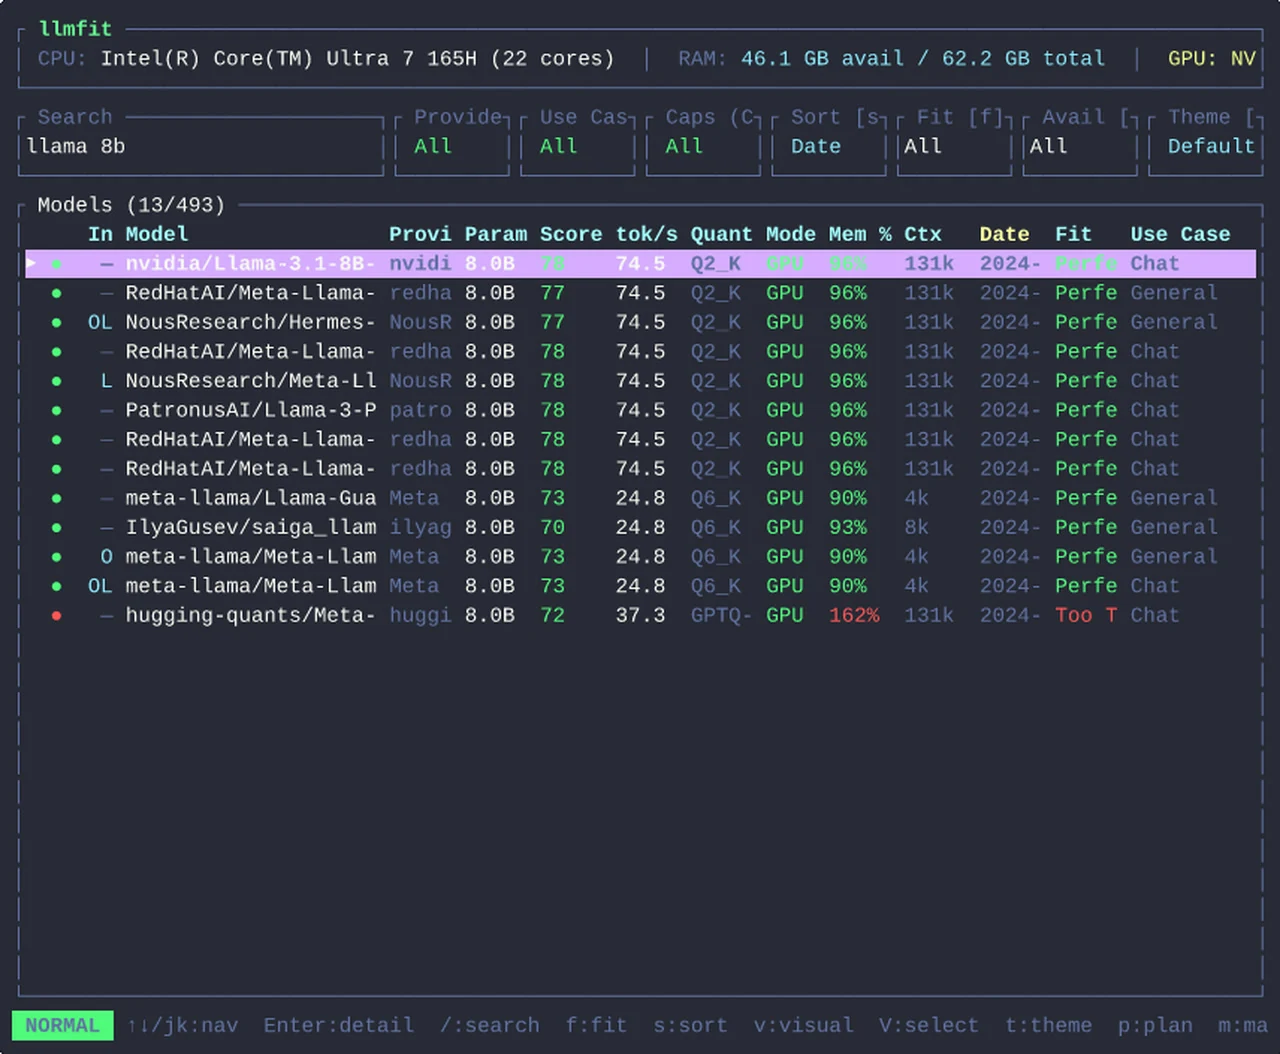Viewport: 1280px width, 1054px height.
Task: Click the OL installed marker for NousResearch/Hermes
Action: coord(100,322)
